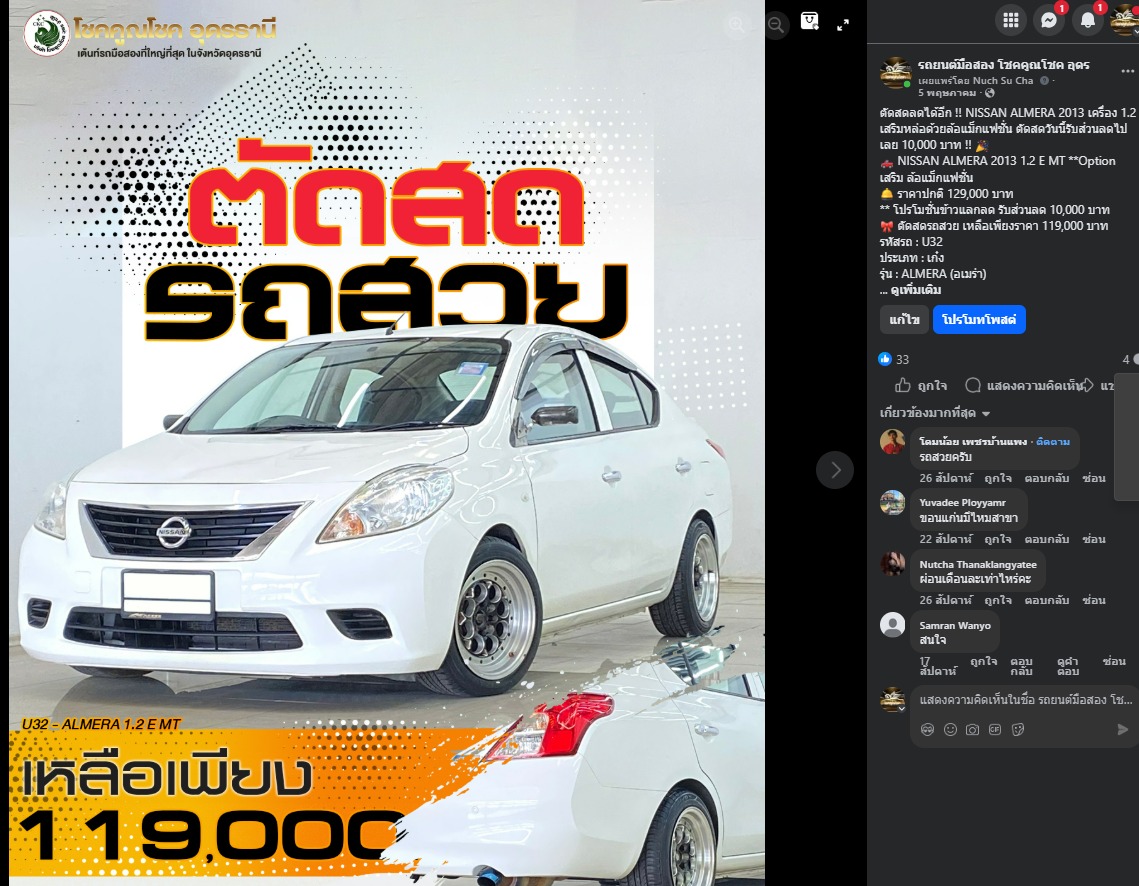Open post options three-dot menu
The width and height of the screenshot is (1139, 886).
click(1127, 71)
